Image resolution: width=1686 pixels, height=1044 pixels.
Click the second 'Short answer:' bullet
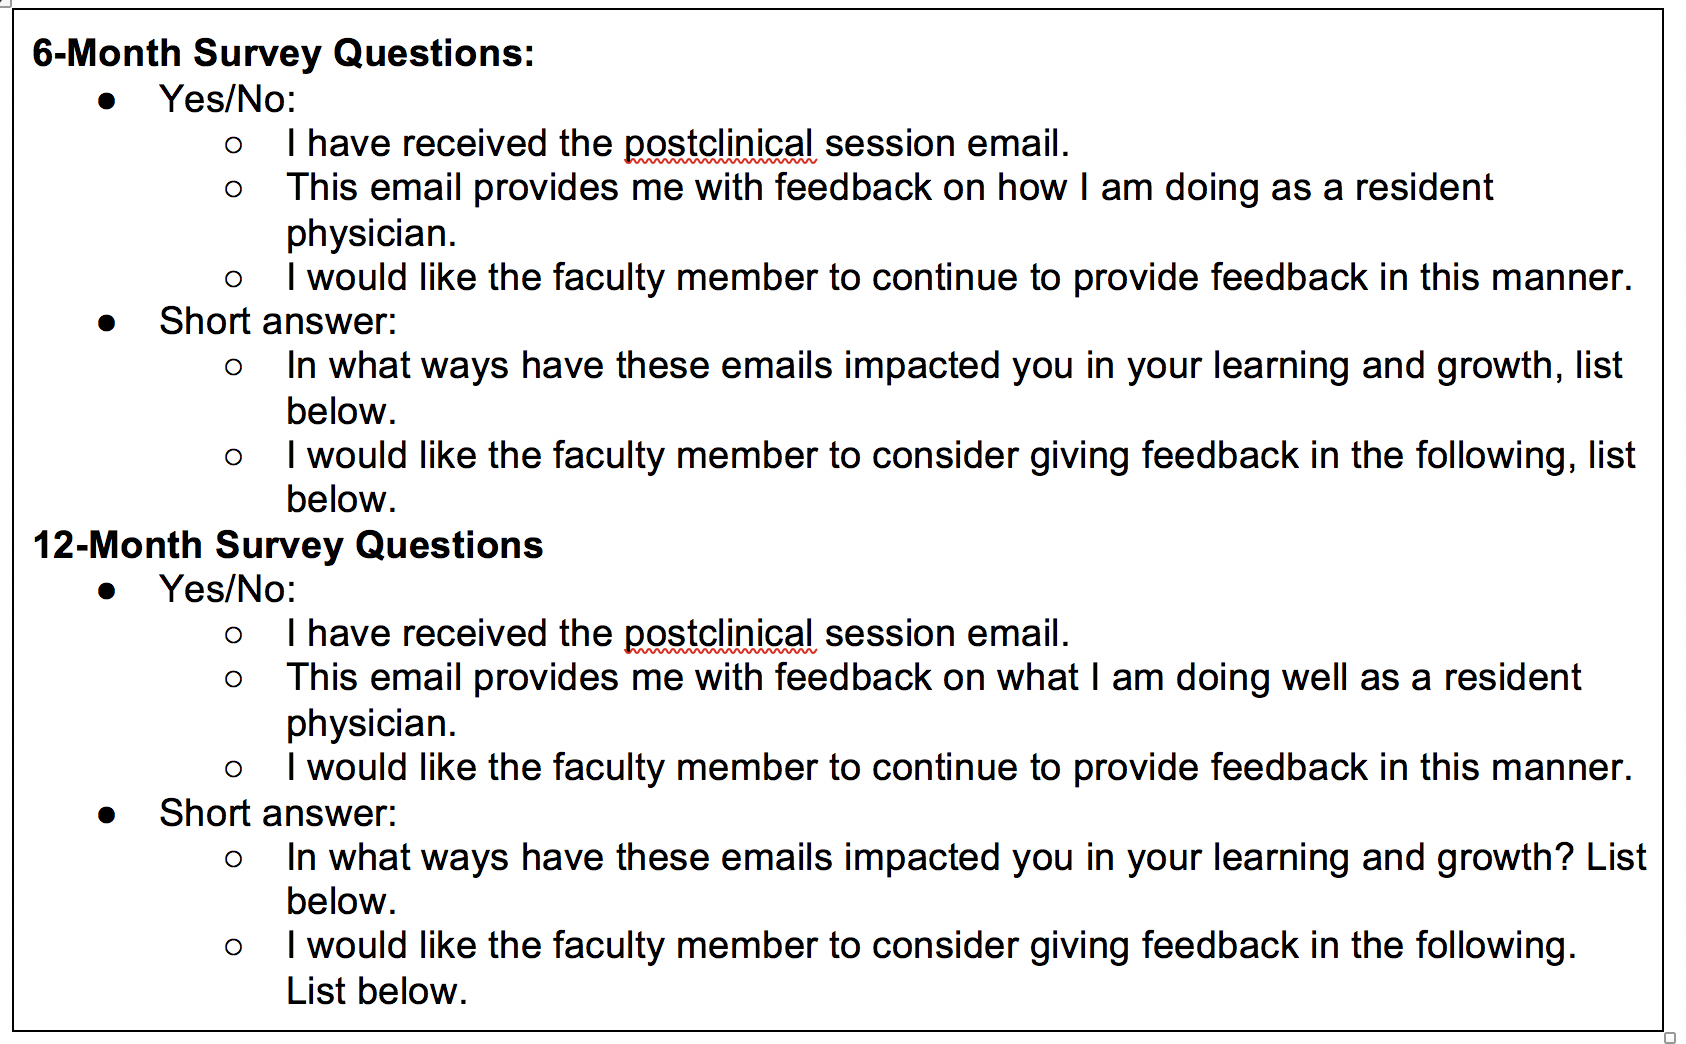278,813
